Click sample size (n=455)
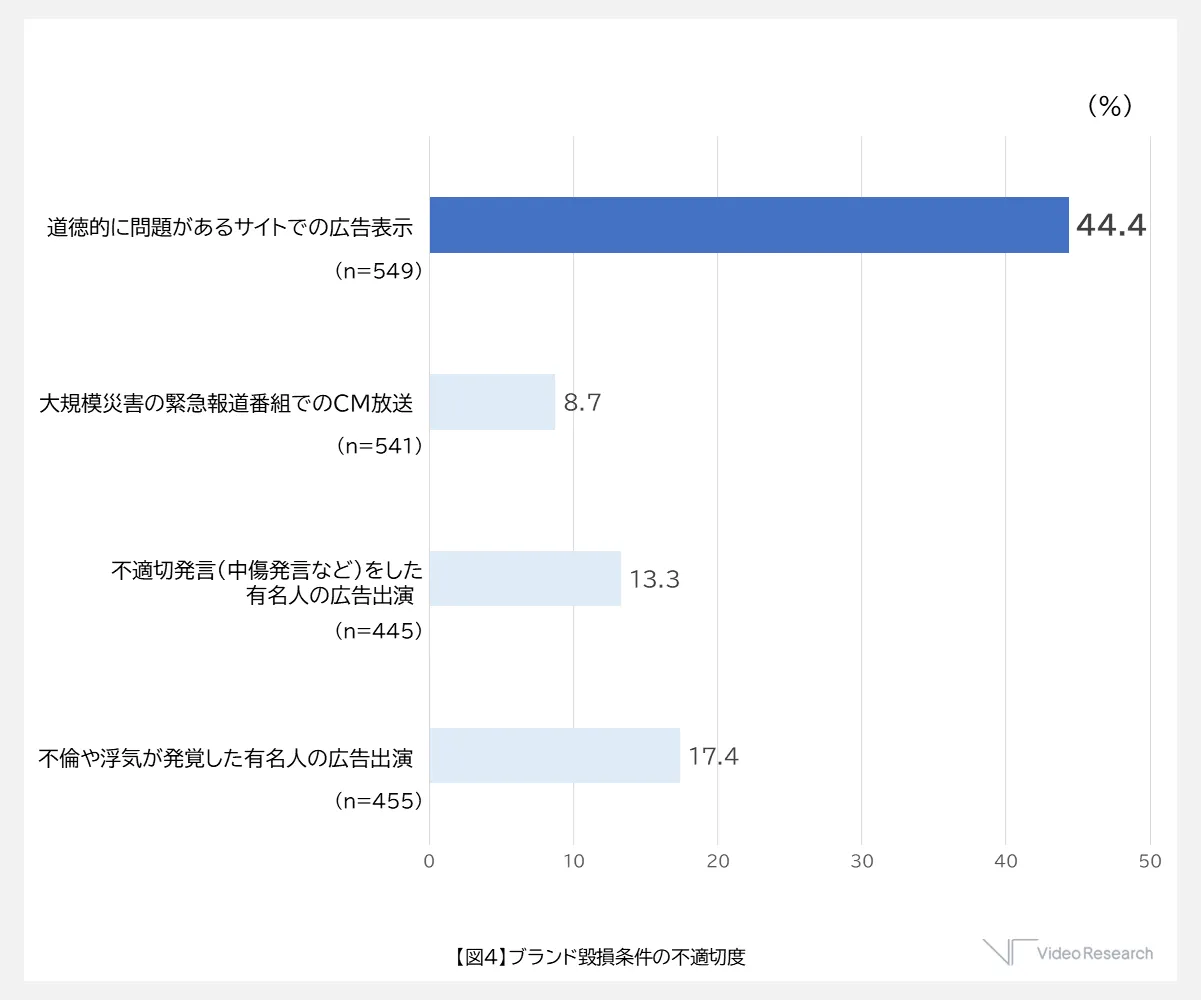Image resolution: width=1201 pixels, height=1000 pixels. click(x=378, y=801)
